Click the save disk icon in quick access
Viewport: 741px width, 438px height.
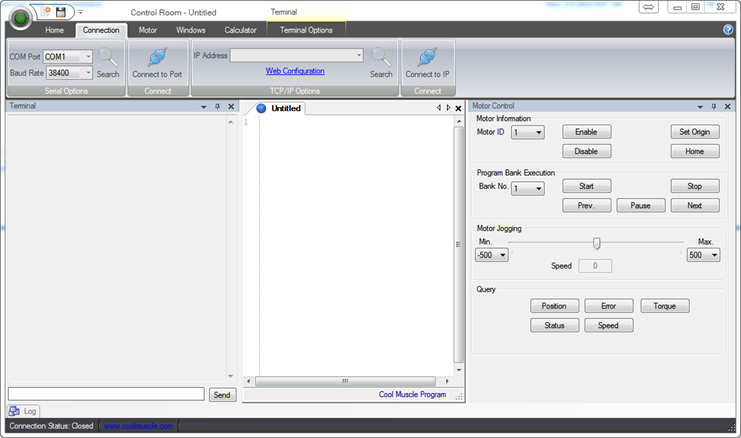[x=61, y=11]
